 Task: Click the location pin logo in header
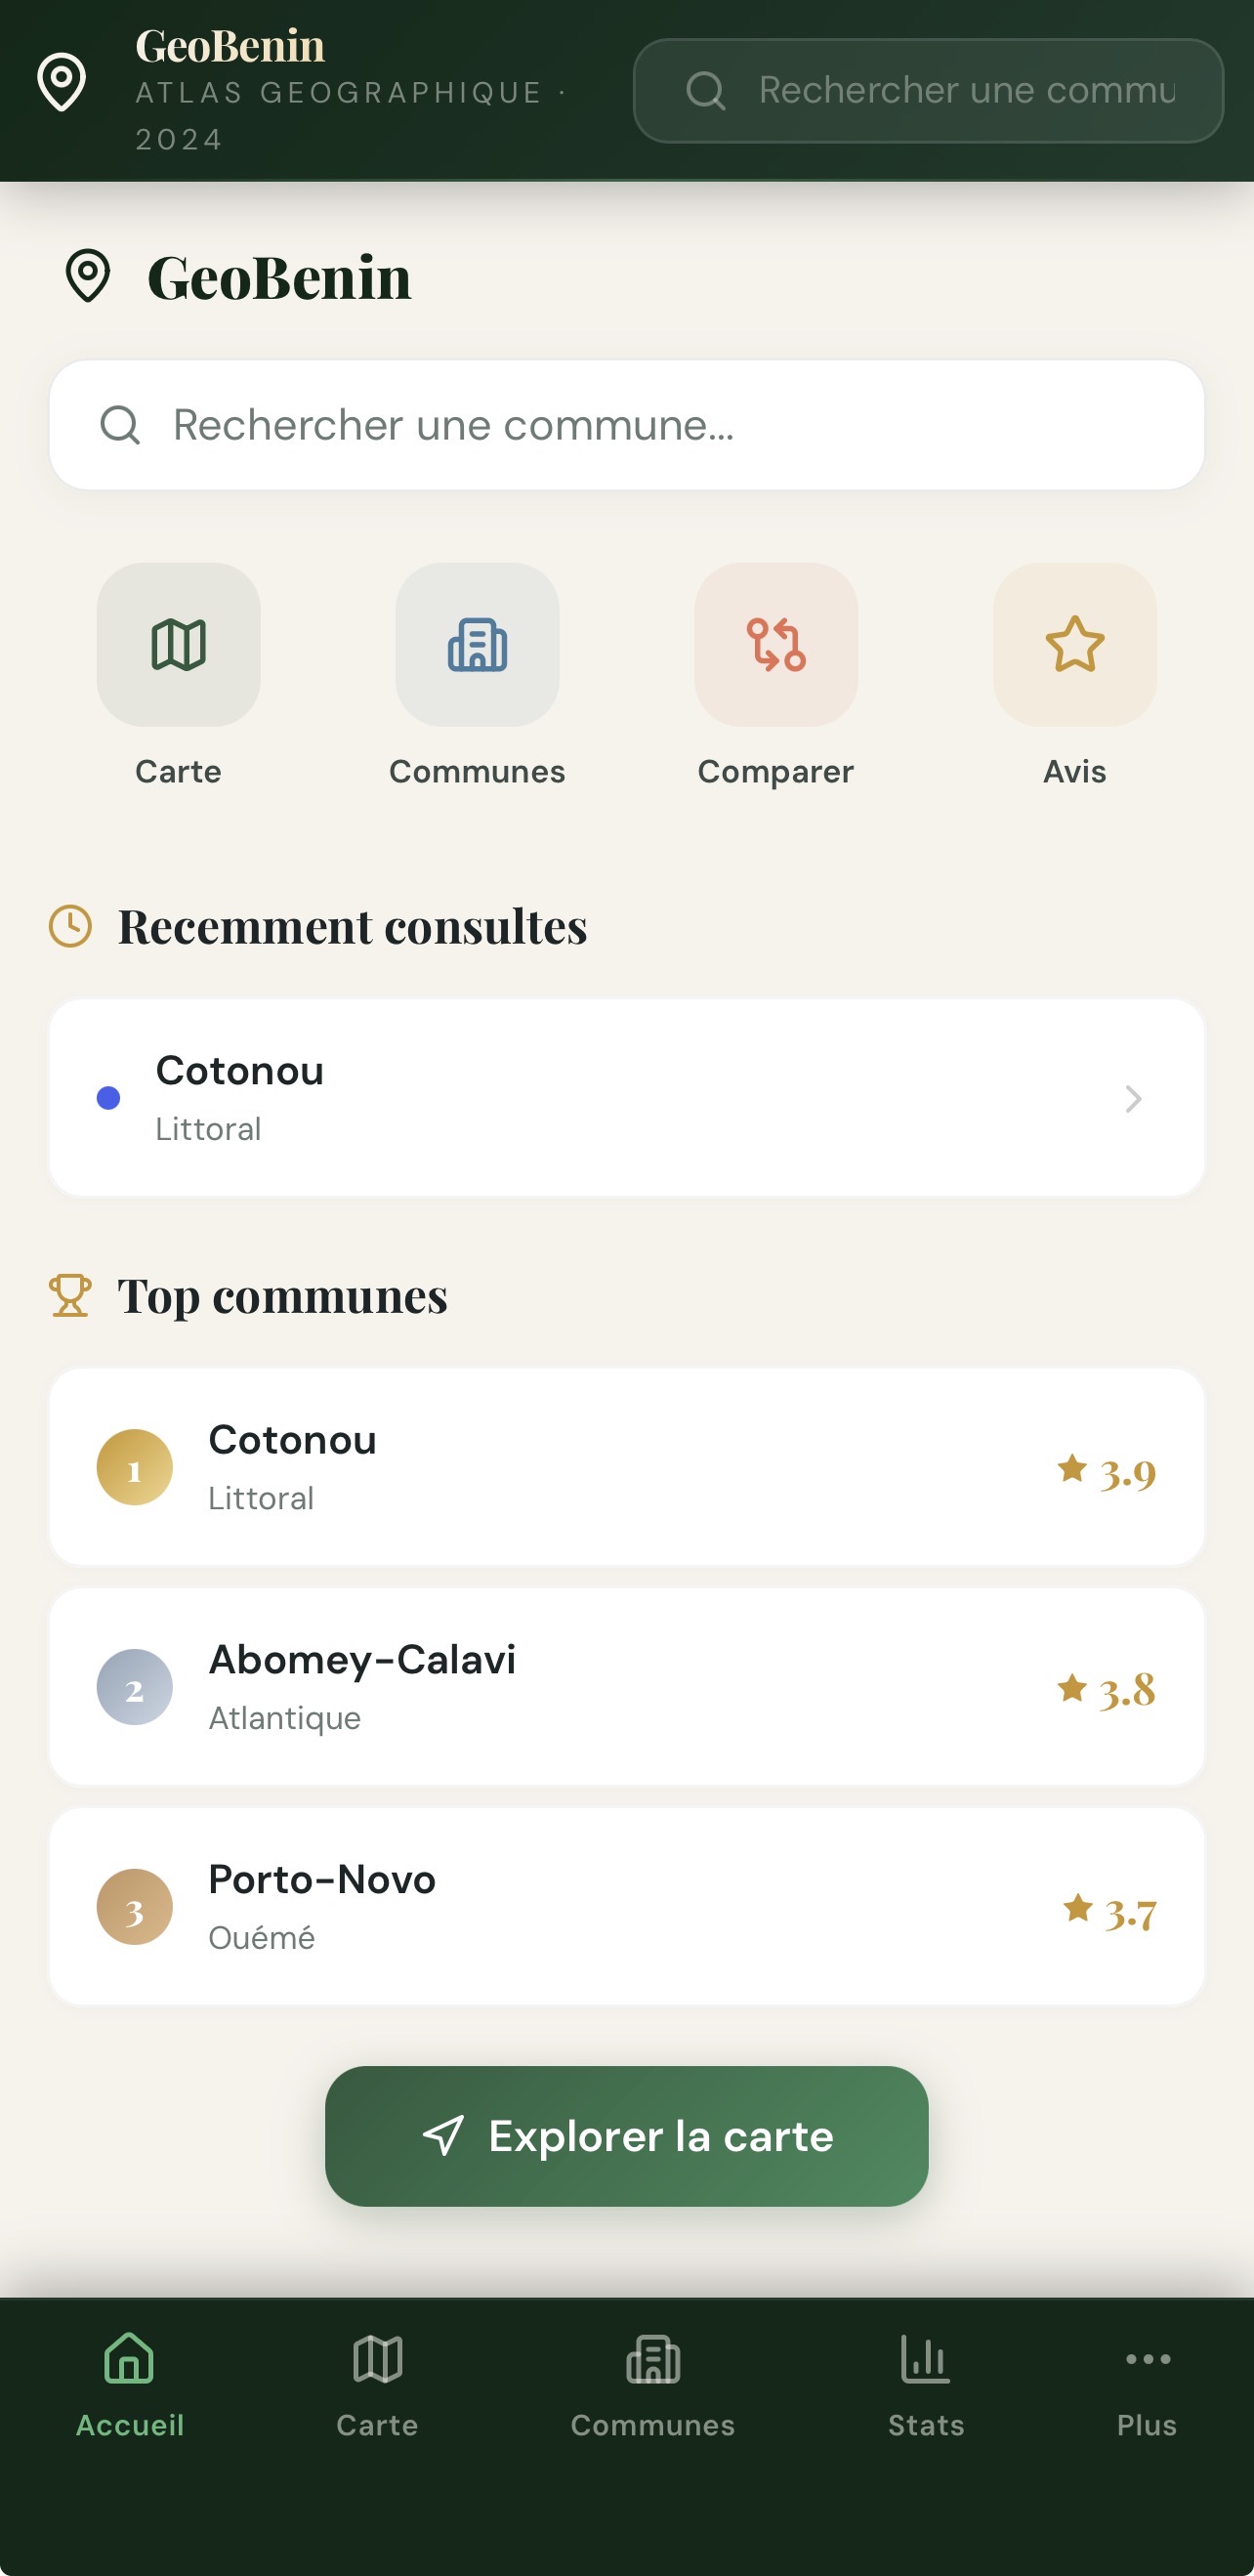tap(61, 82)
